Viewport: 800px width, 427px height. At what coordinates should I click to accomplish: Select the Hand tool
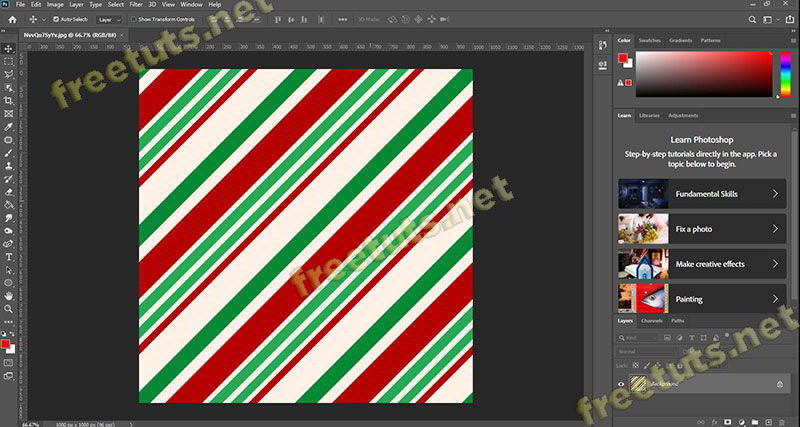pyautogui.click(x=9, y=296)
